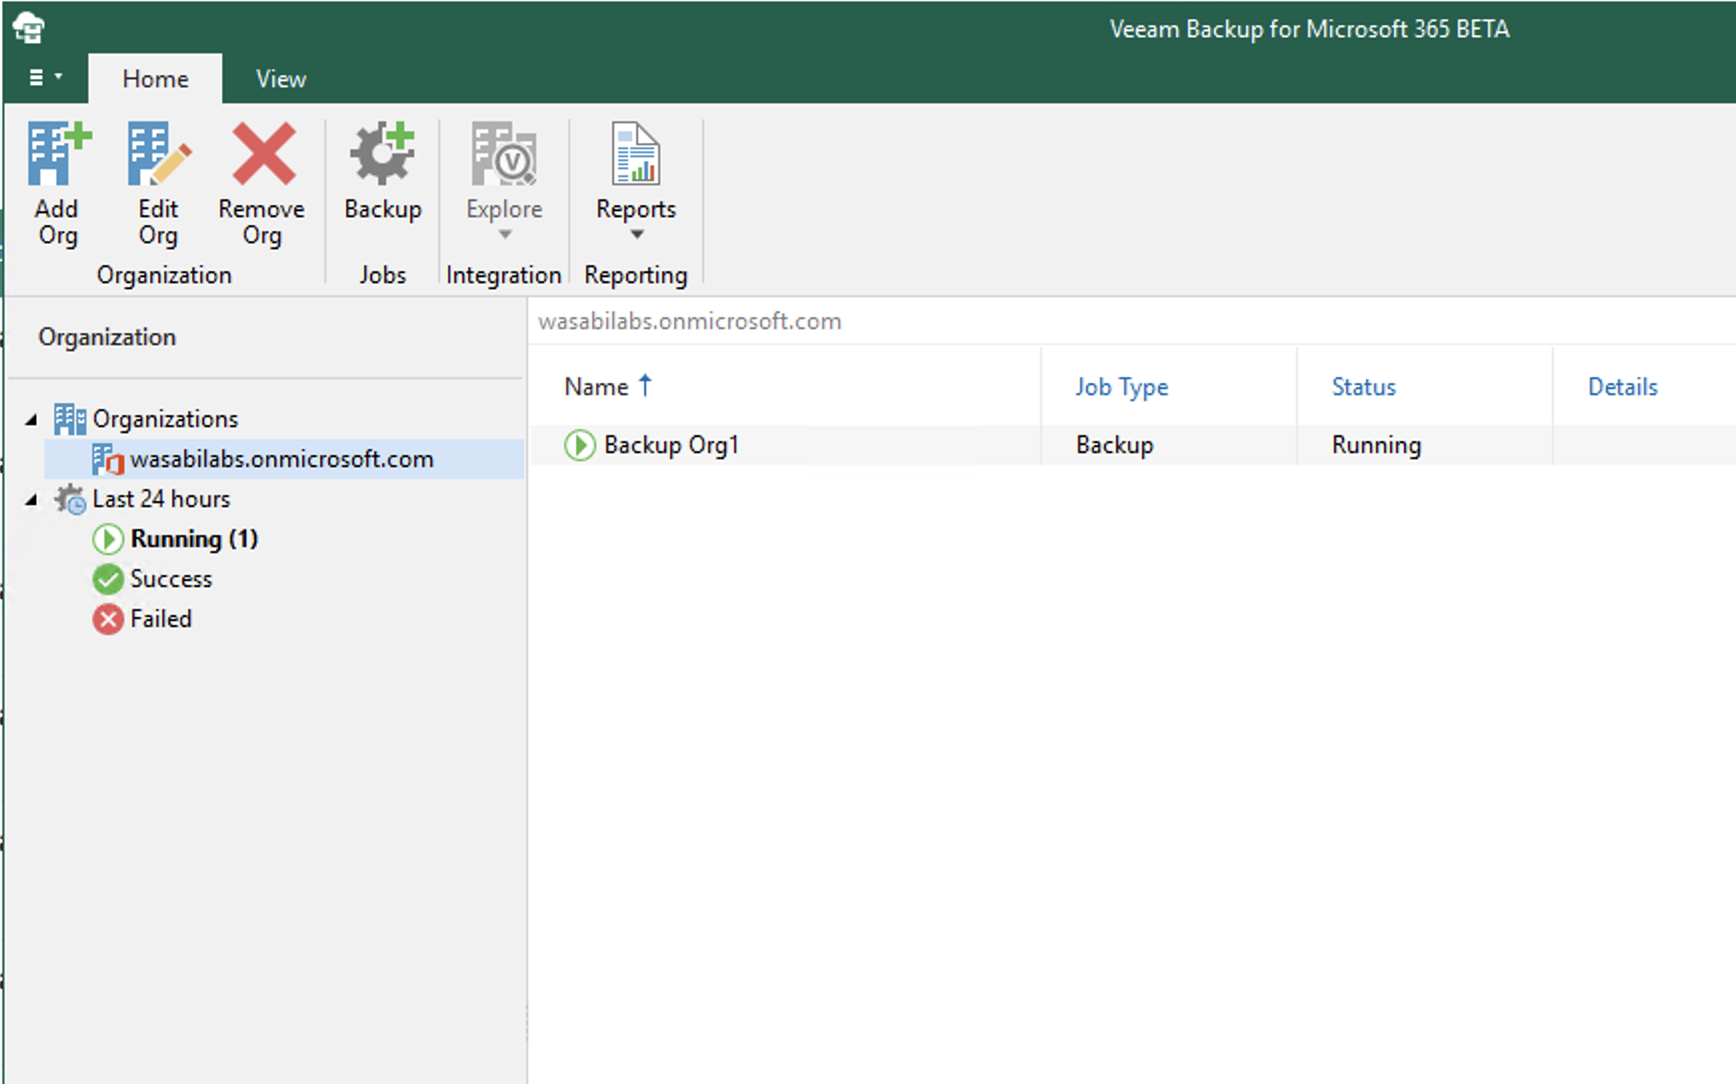Select wasabilabs.onmicrosoft.com in the tree
Image resolution: width=1736 pixels, height=1084 pixels.
(x=282, y=459)
